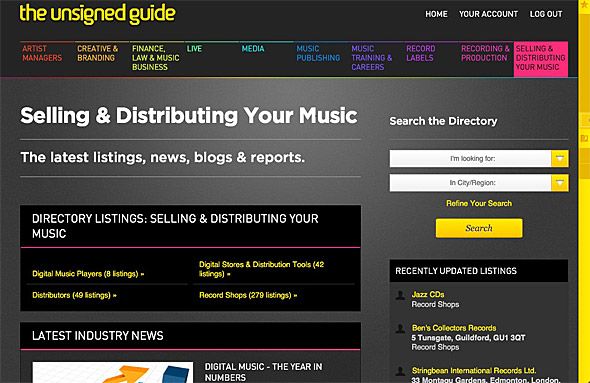Click the person icon beside Ben's Collectors Records
Image resolution: width=590 pixels, height=383 pixels.
tap(400, 328)
